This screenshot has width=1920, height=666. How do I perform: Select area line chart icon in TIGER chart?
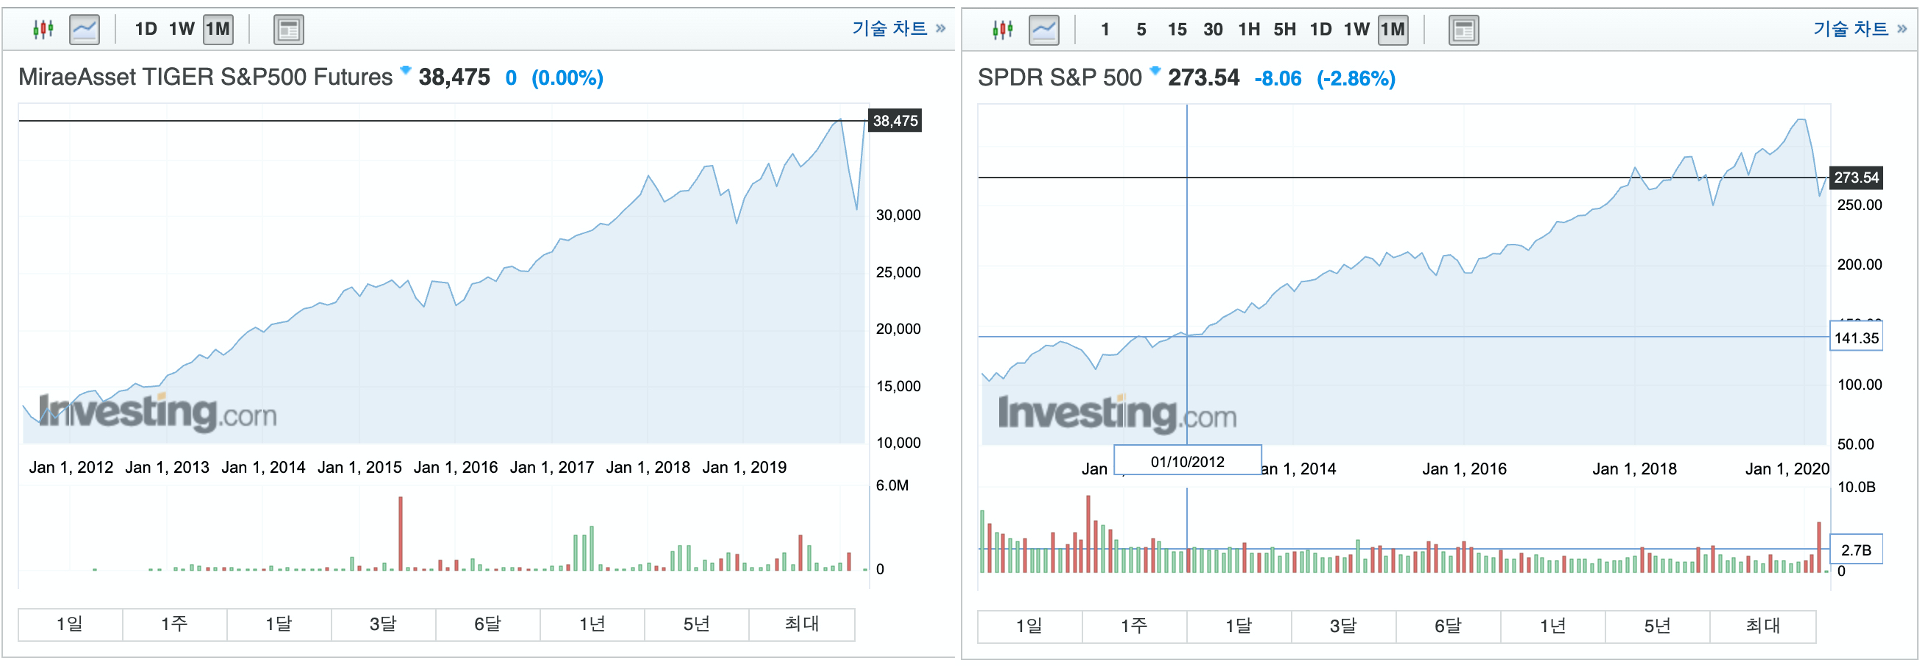pos(85,29)
